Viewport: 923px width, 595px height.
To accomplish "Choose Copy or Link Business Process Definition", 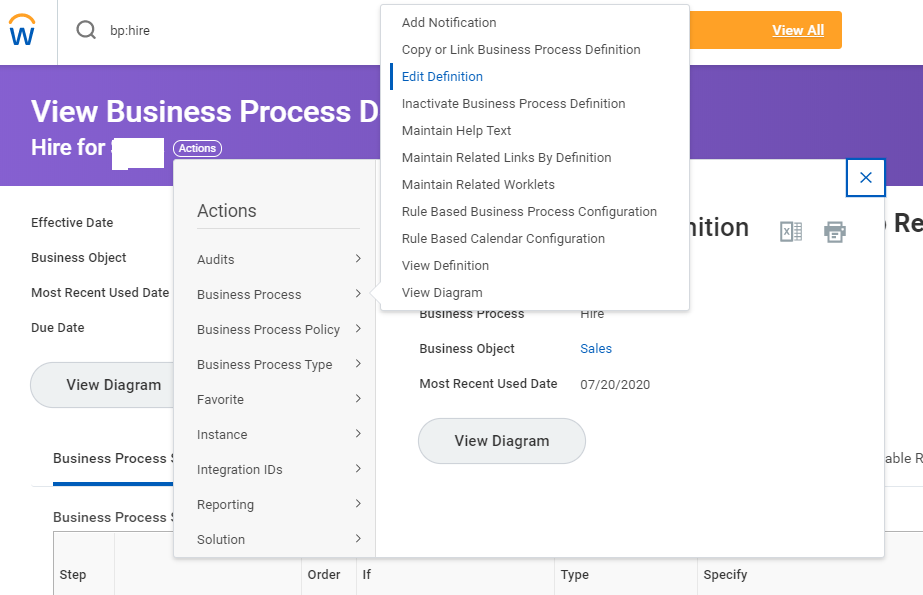I will (x=521, y=49).
